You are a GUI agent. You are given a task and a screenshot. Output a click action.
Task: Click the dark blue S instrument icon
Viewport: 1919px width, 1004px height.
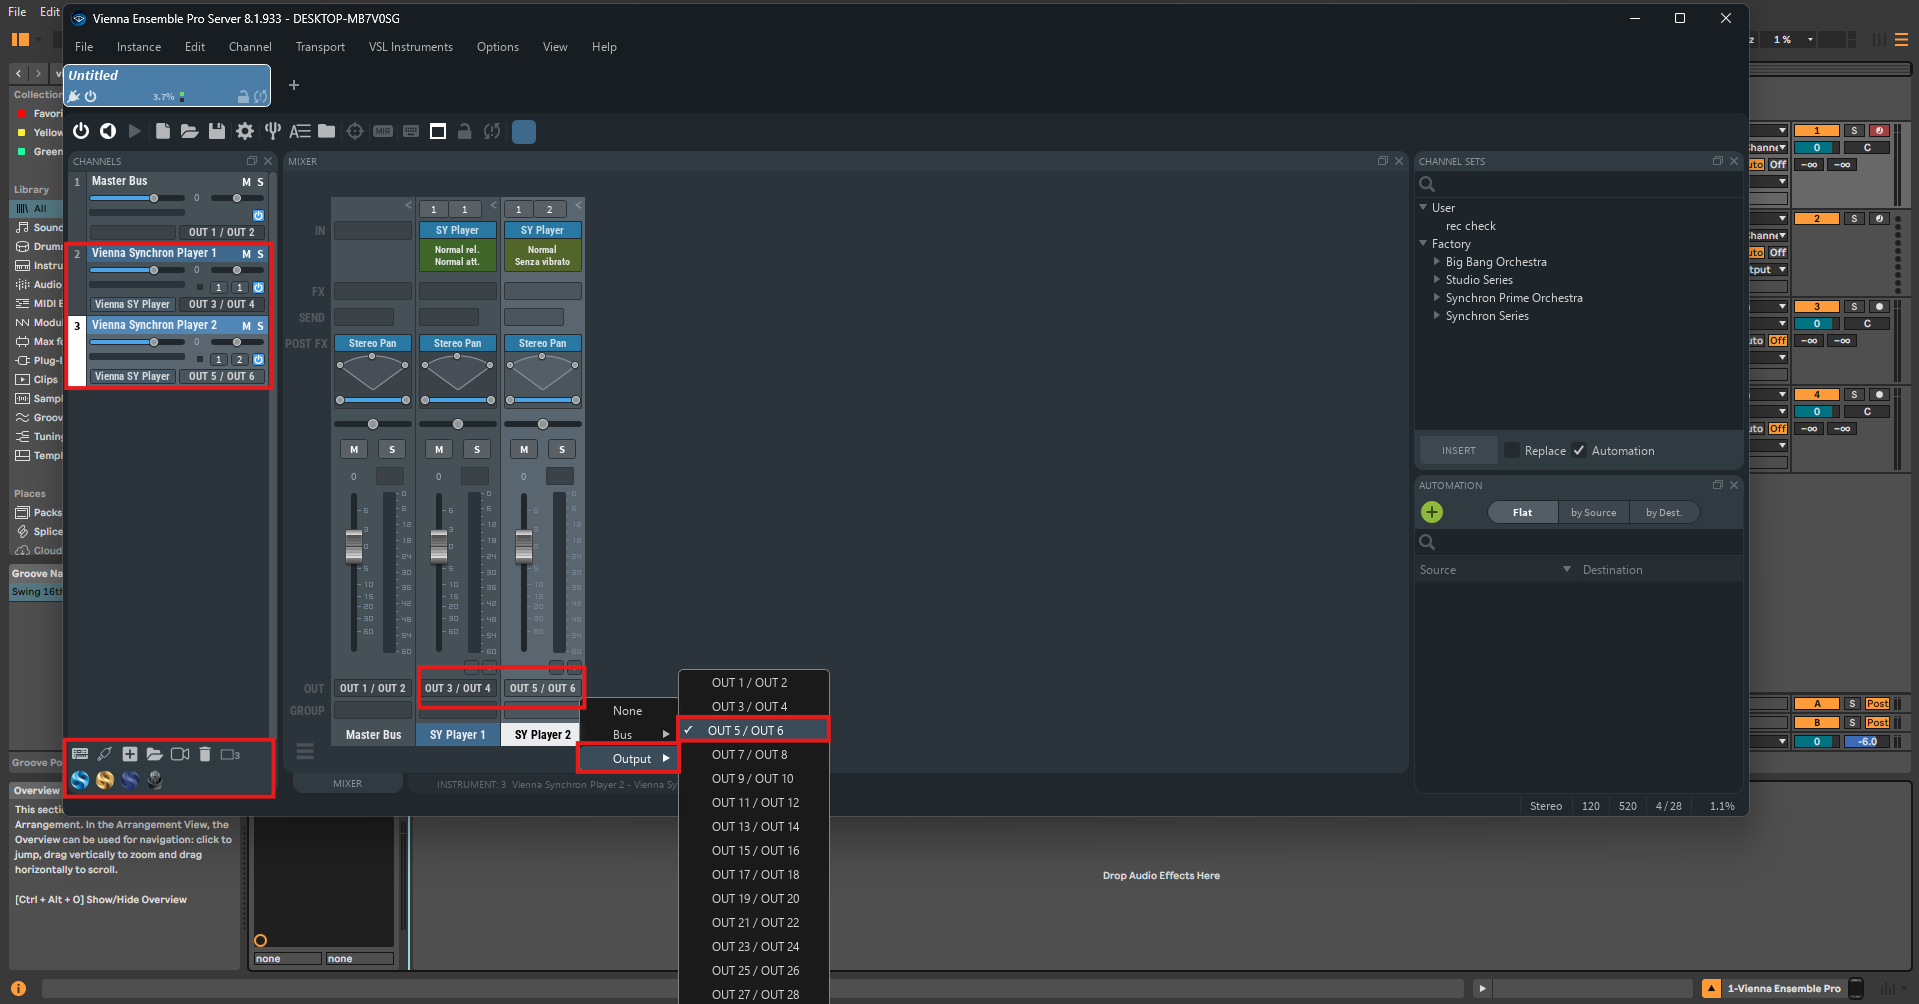(130, 780)
